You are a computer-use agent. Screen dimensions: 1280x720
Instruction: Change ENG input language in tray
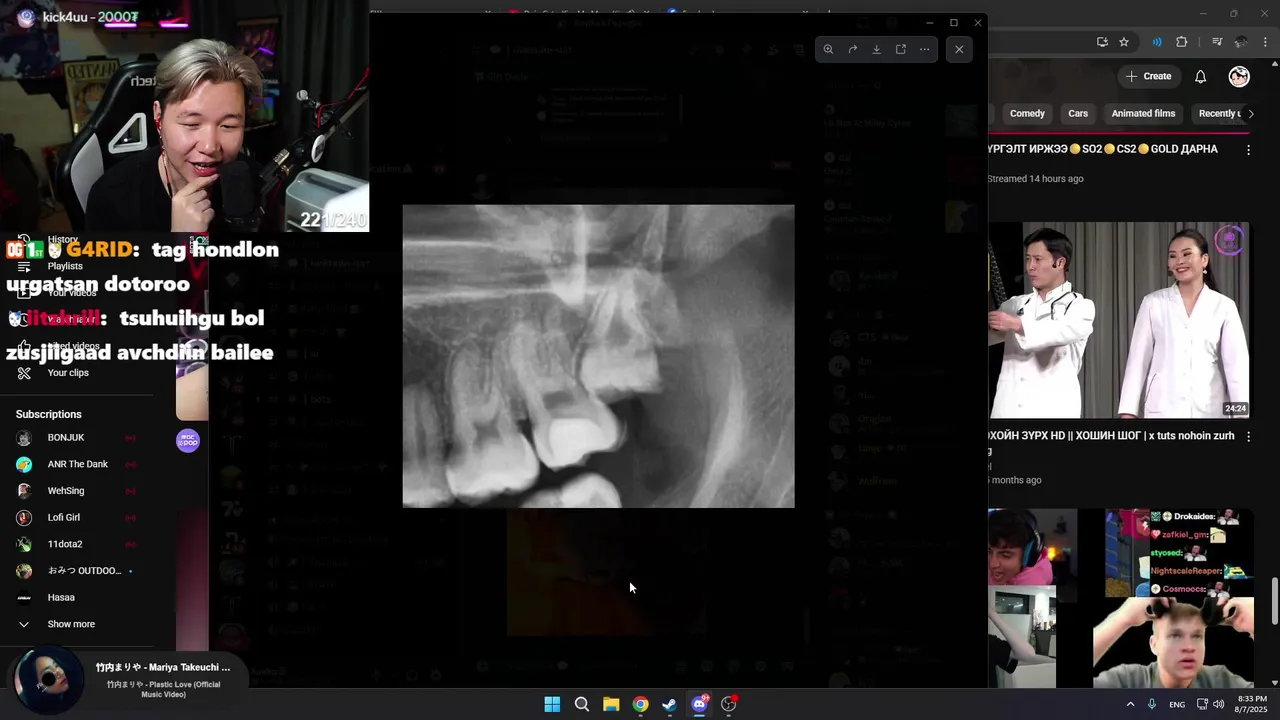[x=1177, y=704]
